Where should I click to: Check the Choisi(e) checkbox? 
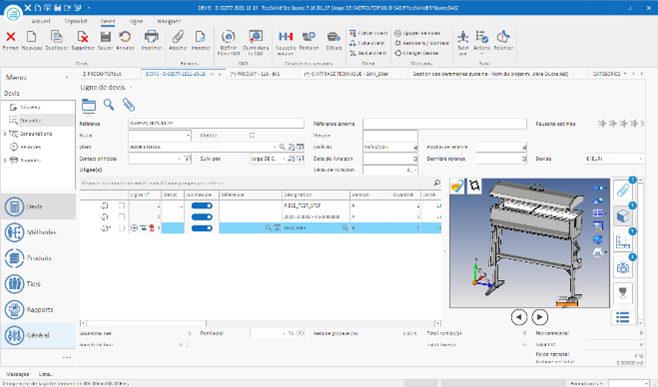252,135
